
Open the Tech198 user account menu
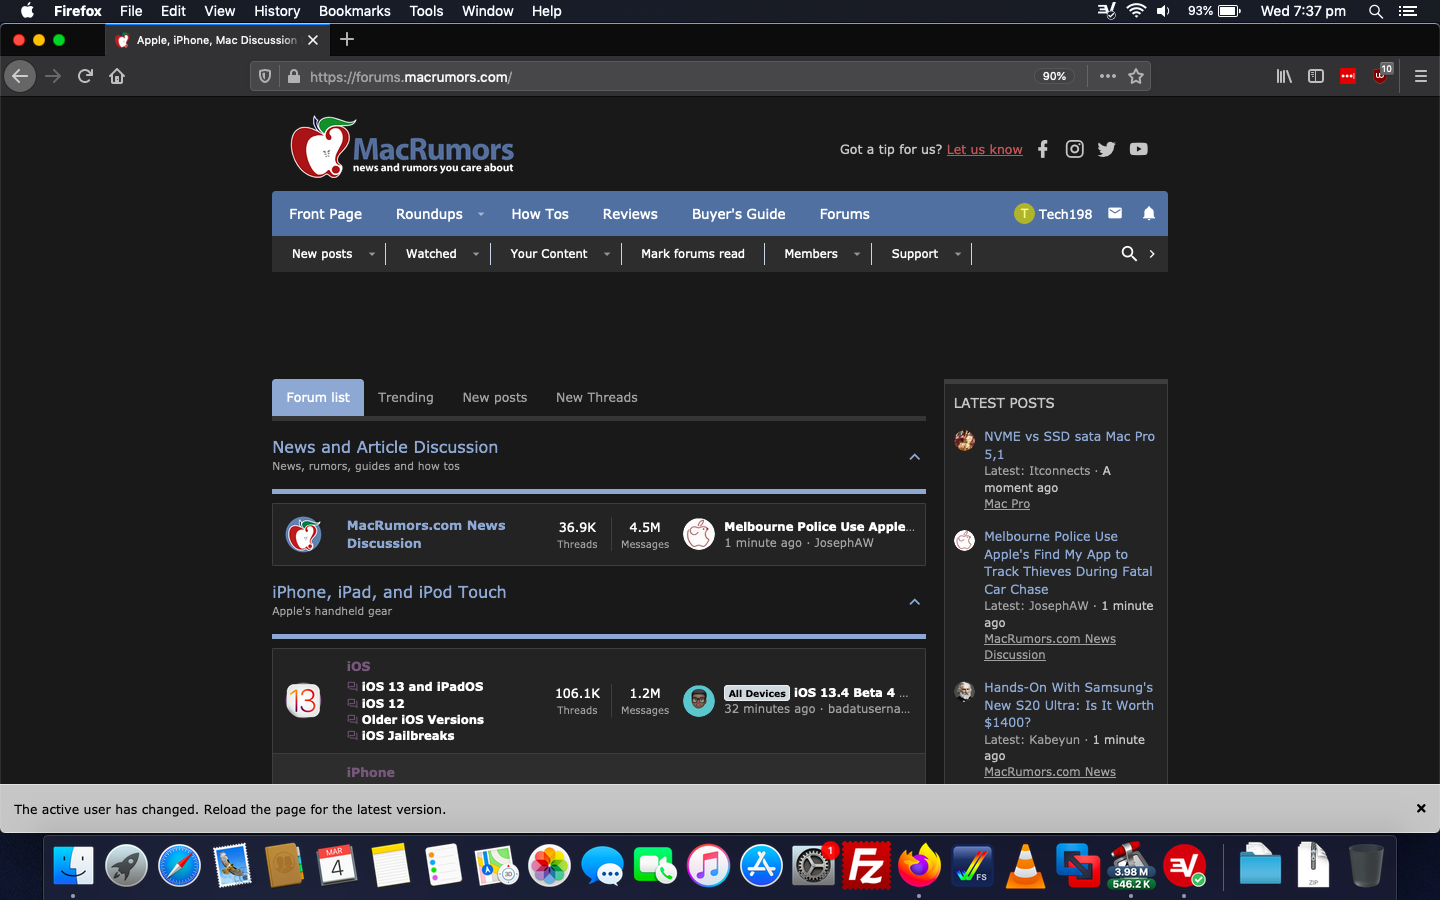(1053, 213)
